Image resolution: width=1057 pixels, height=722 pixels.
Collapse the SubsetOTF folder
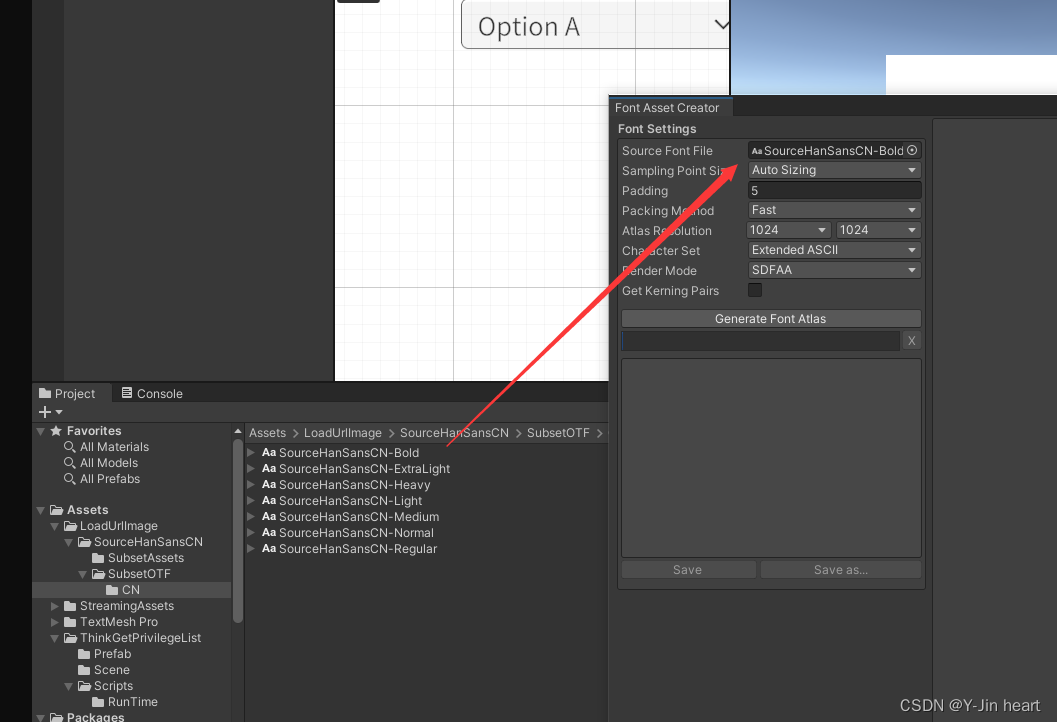click(83, 574)
